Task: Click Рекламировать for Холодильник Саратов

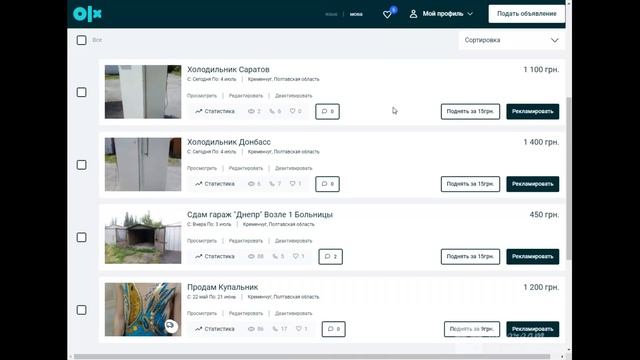Action: pos(533,111)
